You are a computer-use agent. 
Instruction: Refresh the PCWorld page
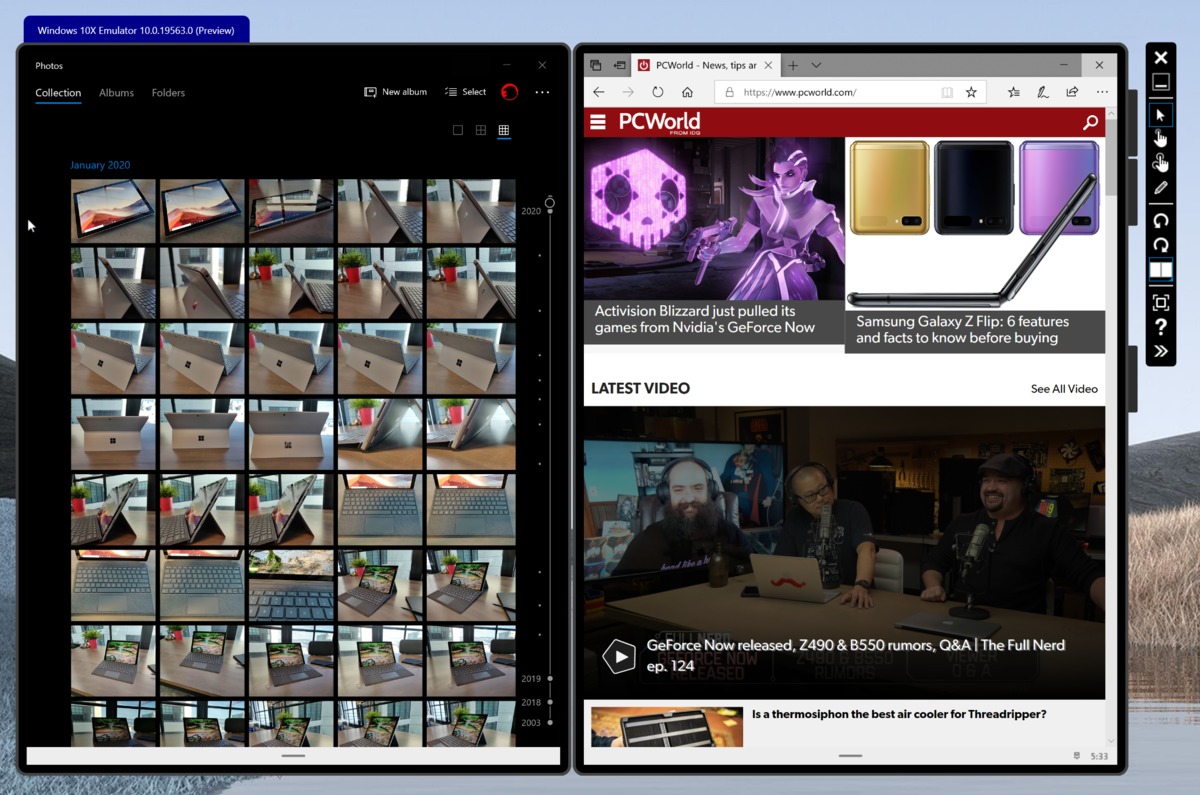tap(657, 92)
